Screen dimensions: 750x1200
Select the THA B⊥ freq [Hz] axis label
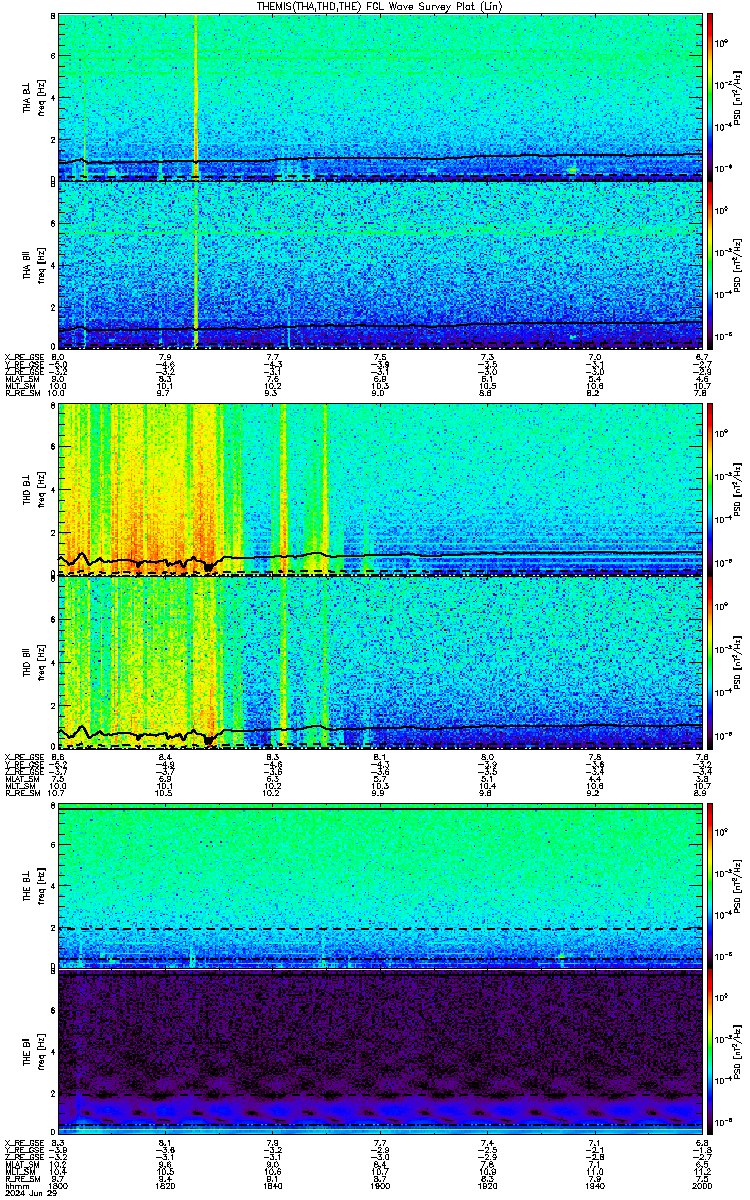(32, 97)
